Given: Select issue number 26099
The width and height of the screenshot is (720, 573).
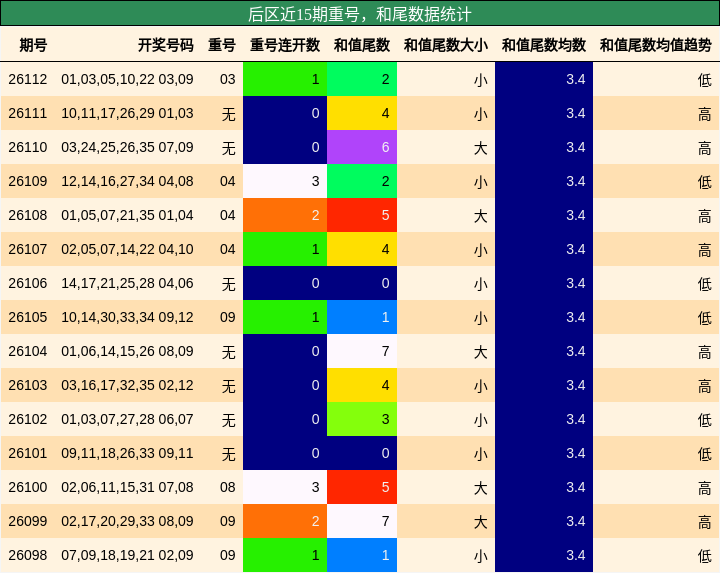Looking at the screenshot, I should tap(28, 521).
